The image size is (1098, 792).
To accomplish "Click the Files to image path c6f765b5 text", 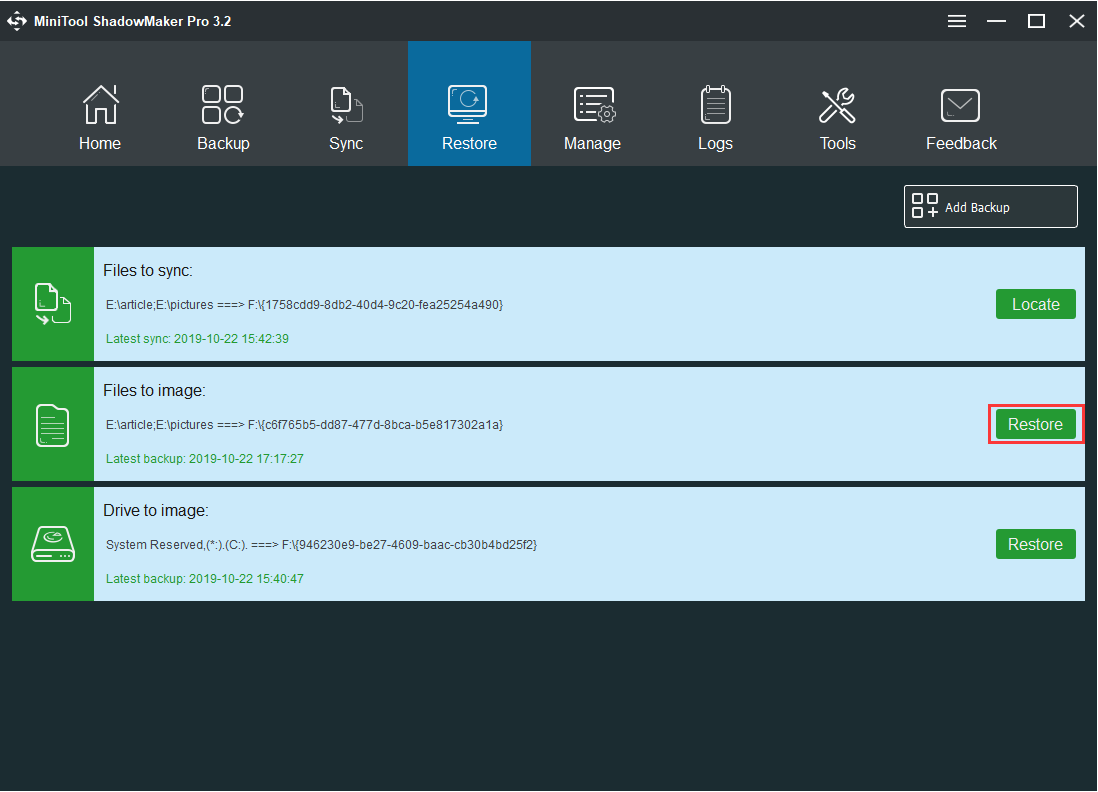I will [305, 424].
